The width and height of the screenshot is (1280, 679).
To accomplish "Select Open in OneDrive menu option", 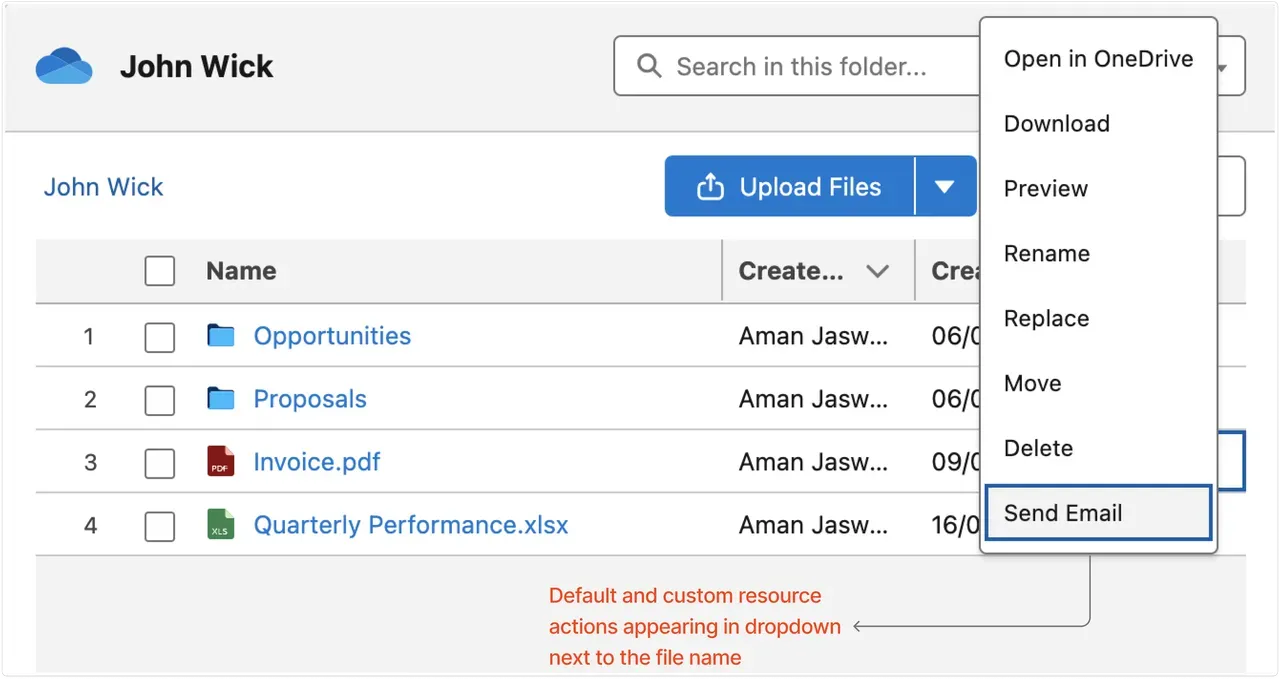I will click(x=1098, y=59).
